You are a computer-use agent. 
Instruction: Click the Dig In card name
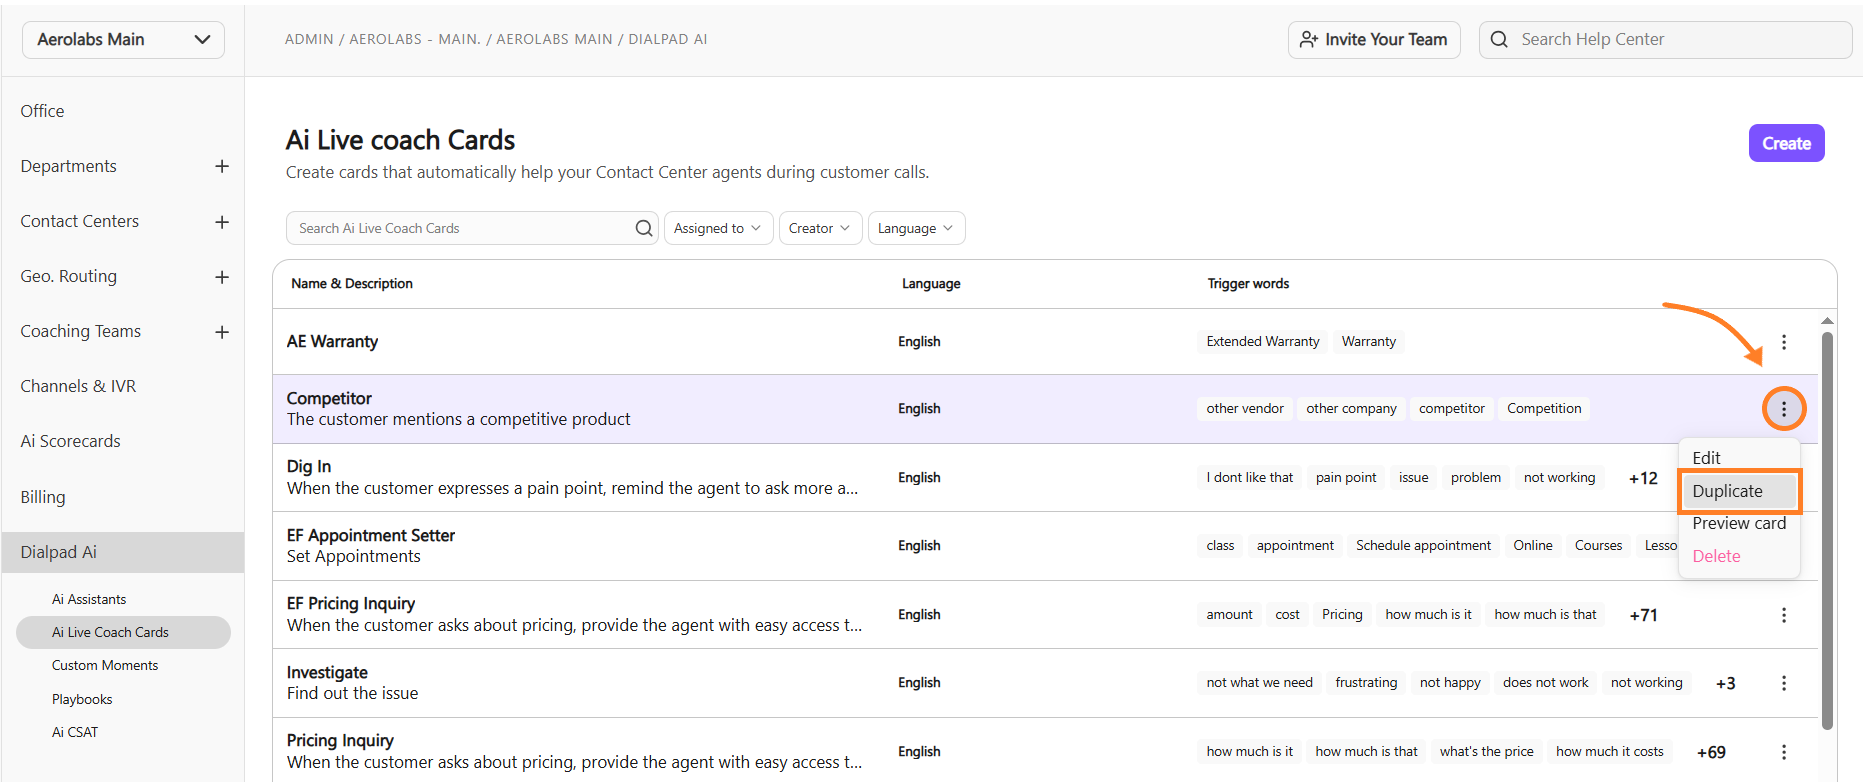click(x=309, y=466)
